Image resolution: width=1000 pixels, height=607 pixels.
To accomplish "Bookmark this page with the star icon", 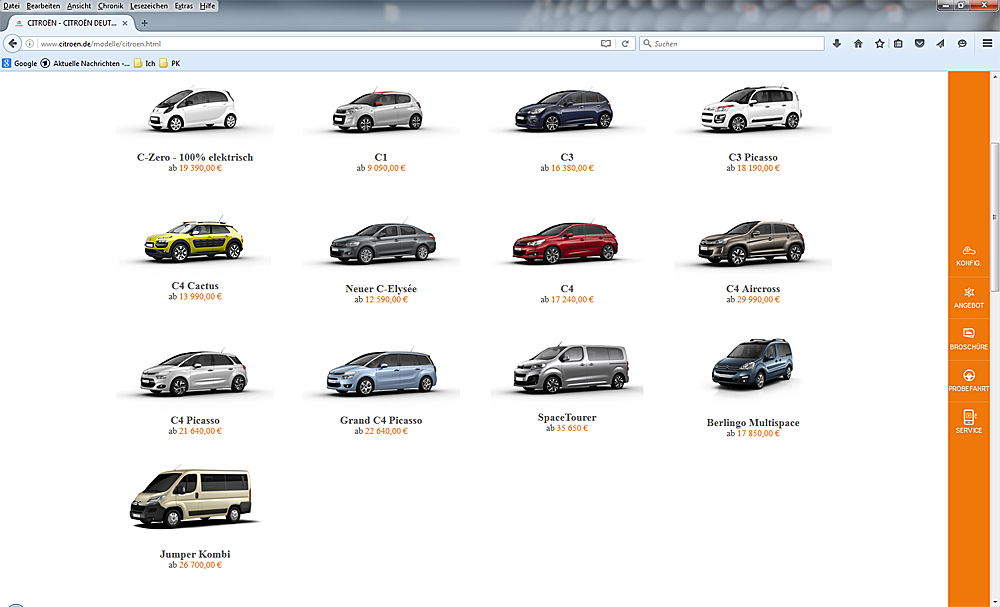I will pyautogui.click(x=879, y=44).
